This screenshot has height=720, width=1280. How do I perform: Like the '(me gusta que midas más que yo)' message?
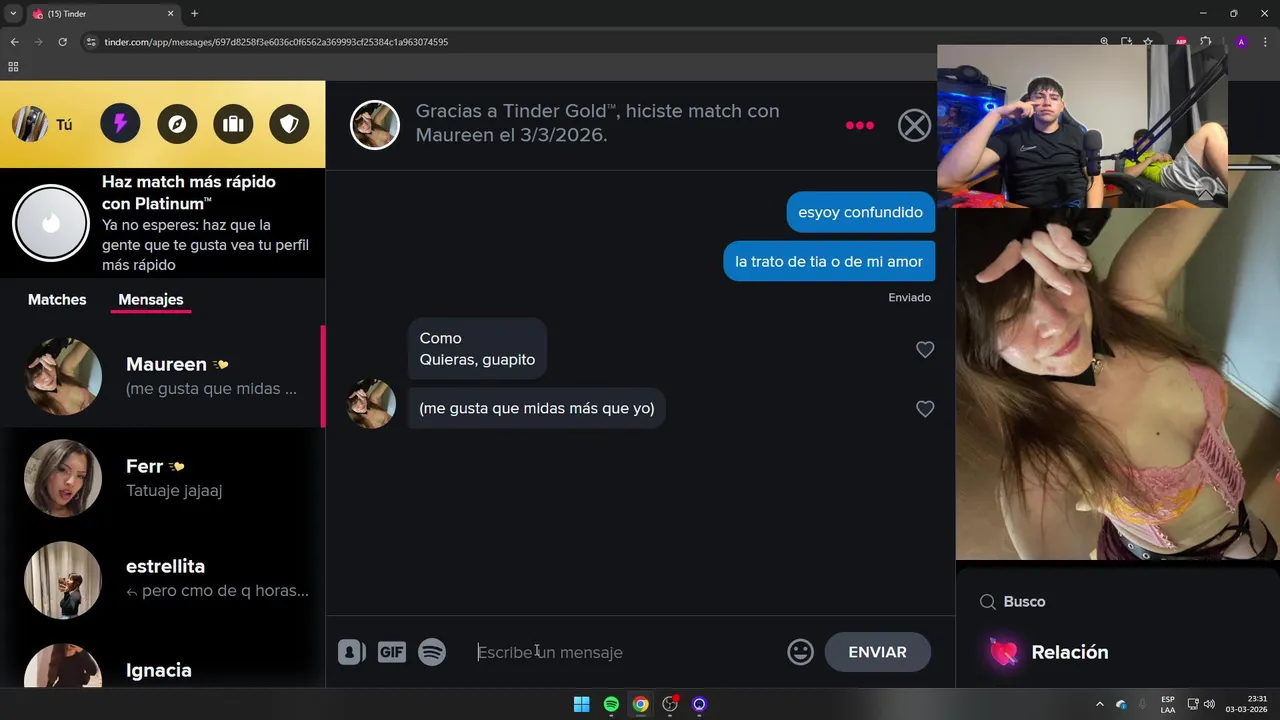[x=925, y=408]
